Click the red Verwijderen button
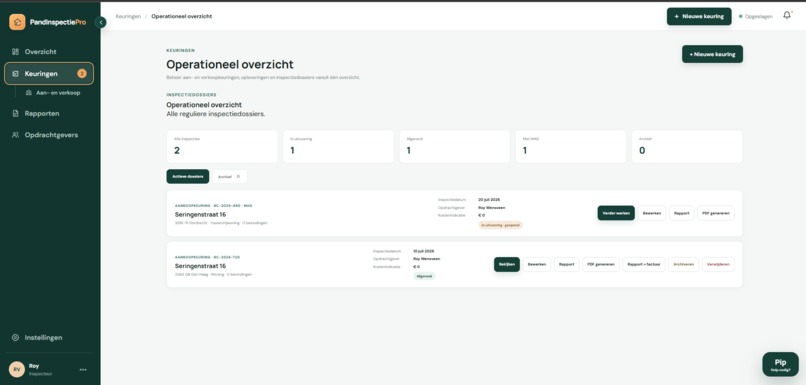806x385 pixels. click(718, 264)
